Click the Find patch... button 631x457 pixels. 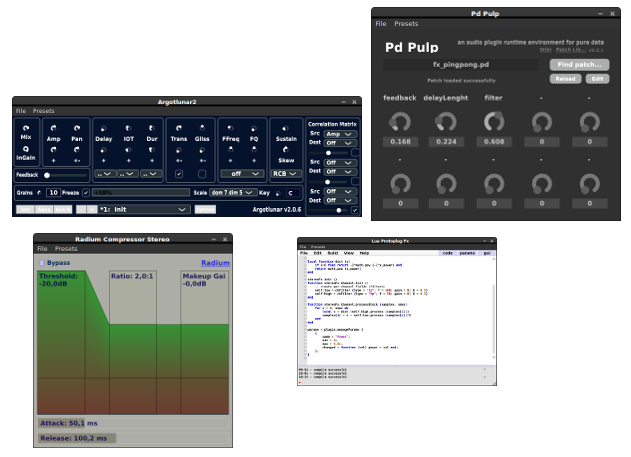578,64
